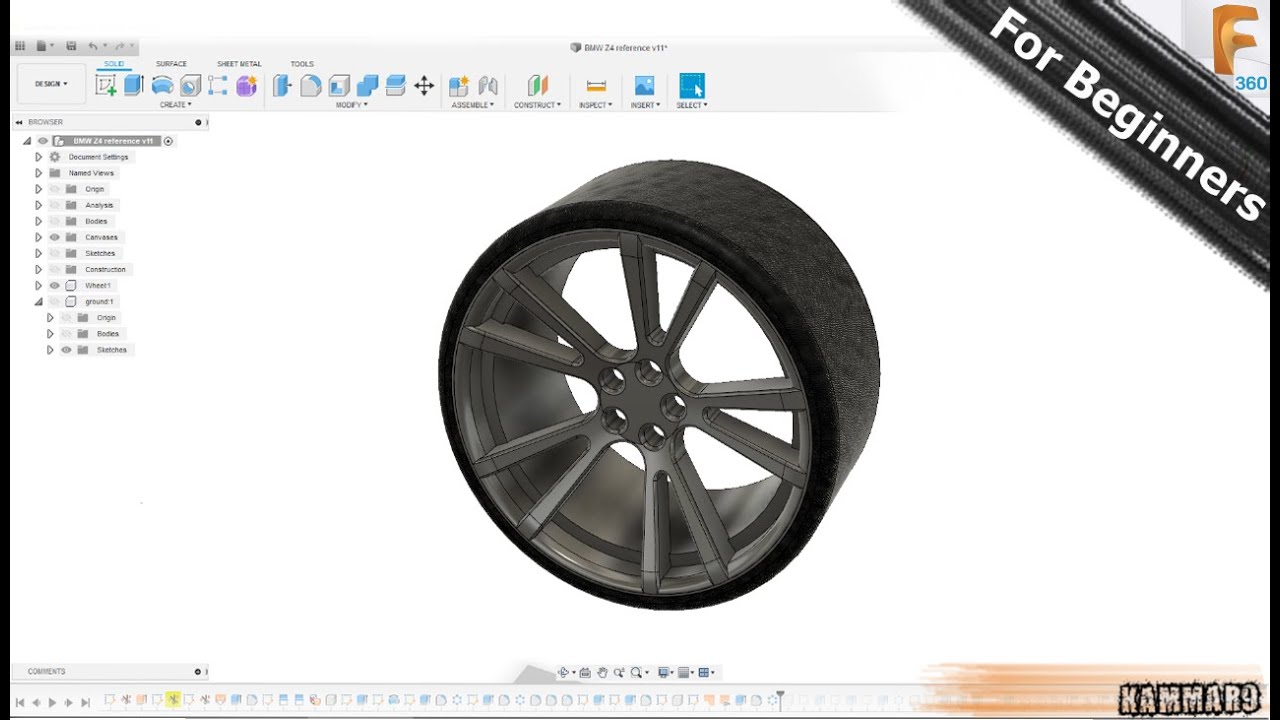Image resolution: width=1280 pixels, height=720 pixels.
Task: Open the ASSEMBLE dropdown menu
Action: coord(472,104)
